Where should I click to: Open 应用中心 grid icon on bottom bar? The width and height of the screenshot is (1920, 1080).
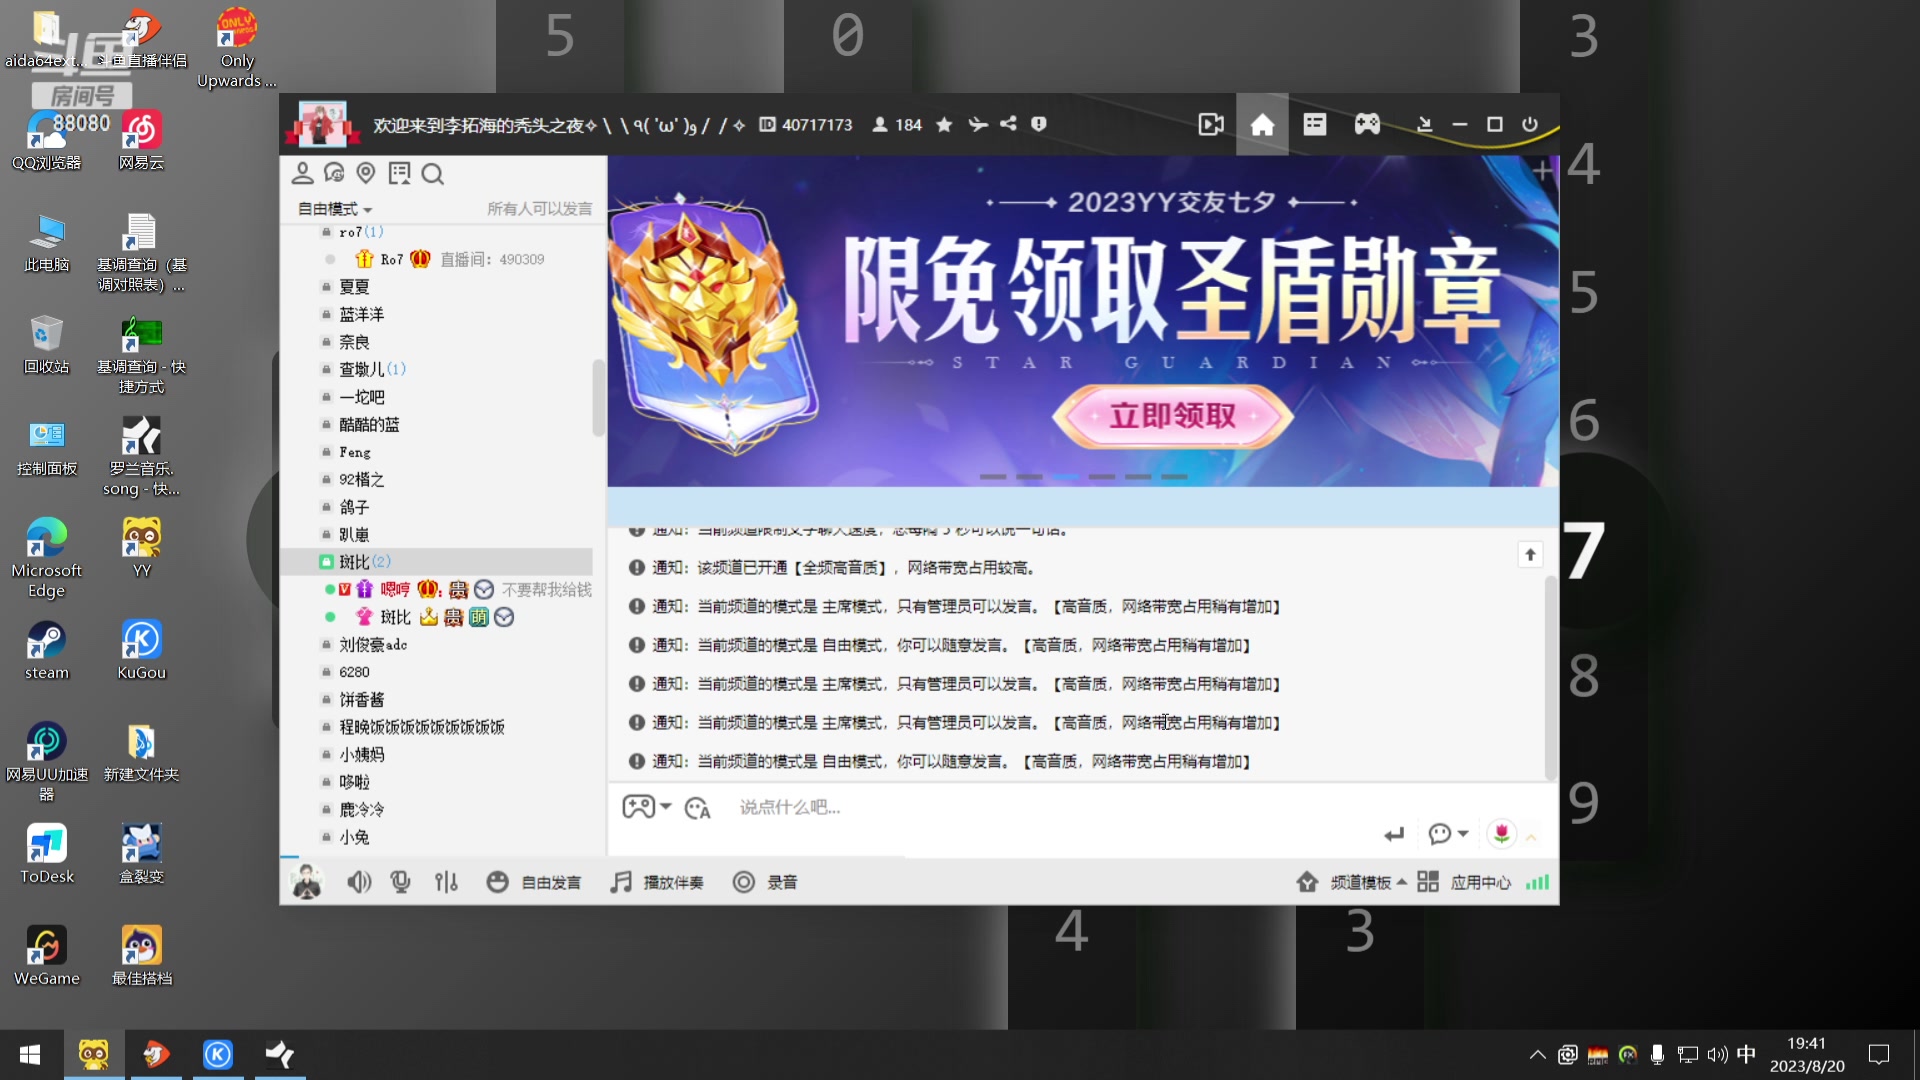1428,882
